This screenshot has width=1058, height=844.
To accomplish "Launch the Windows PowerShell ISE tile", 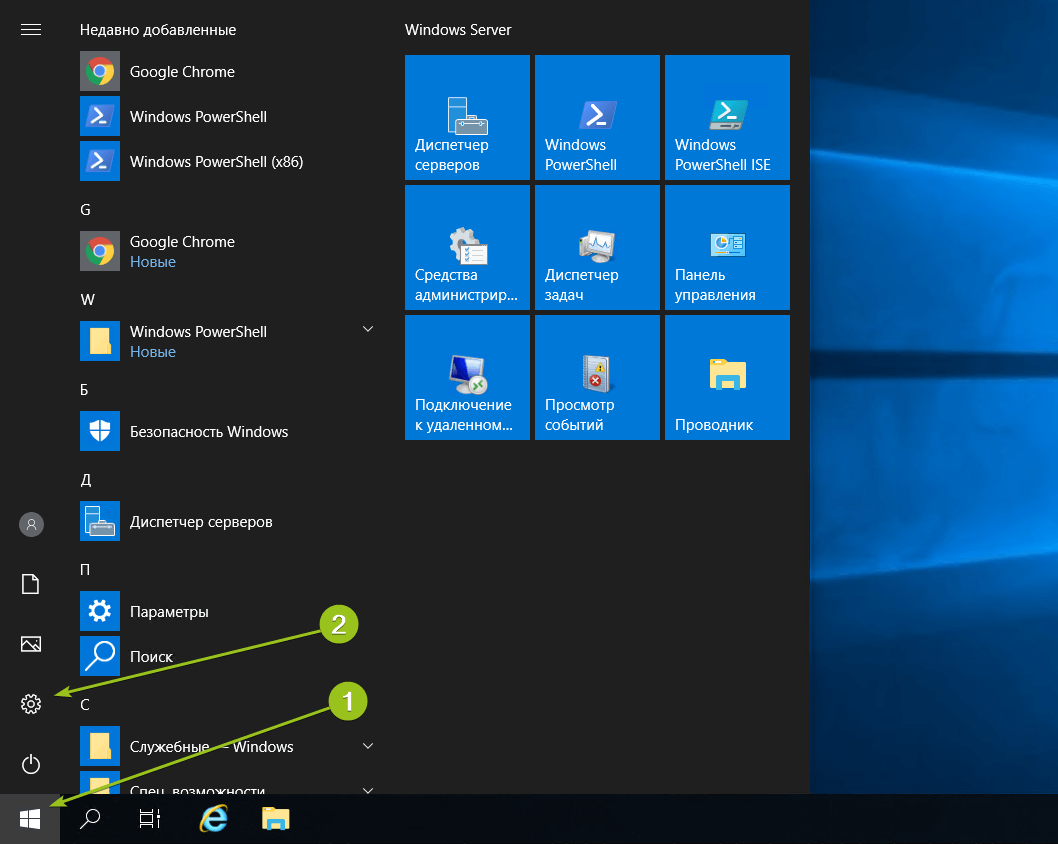I will (727, 117).
